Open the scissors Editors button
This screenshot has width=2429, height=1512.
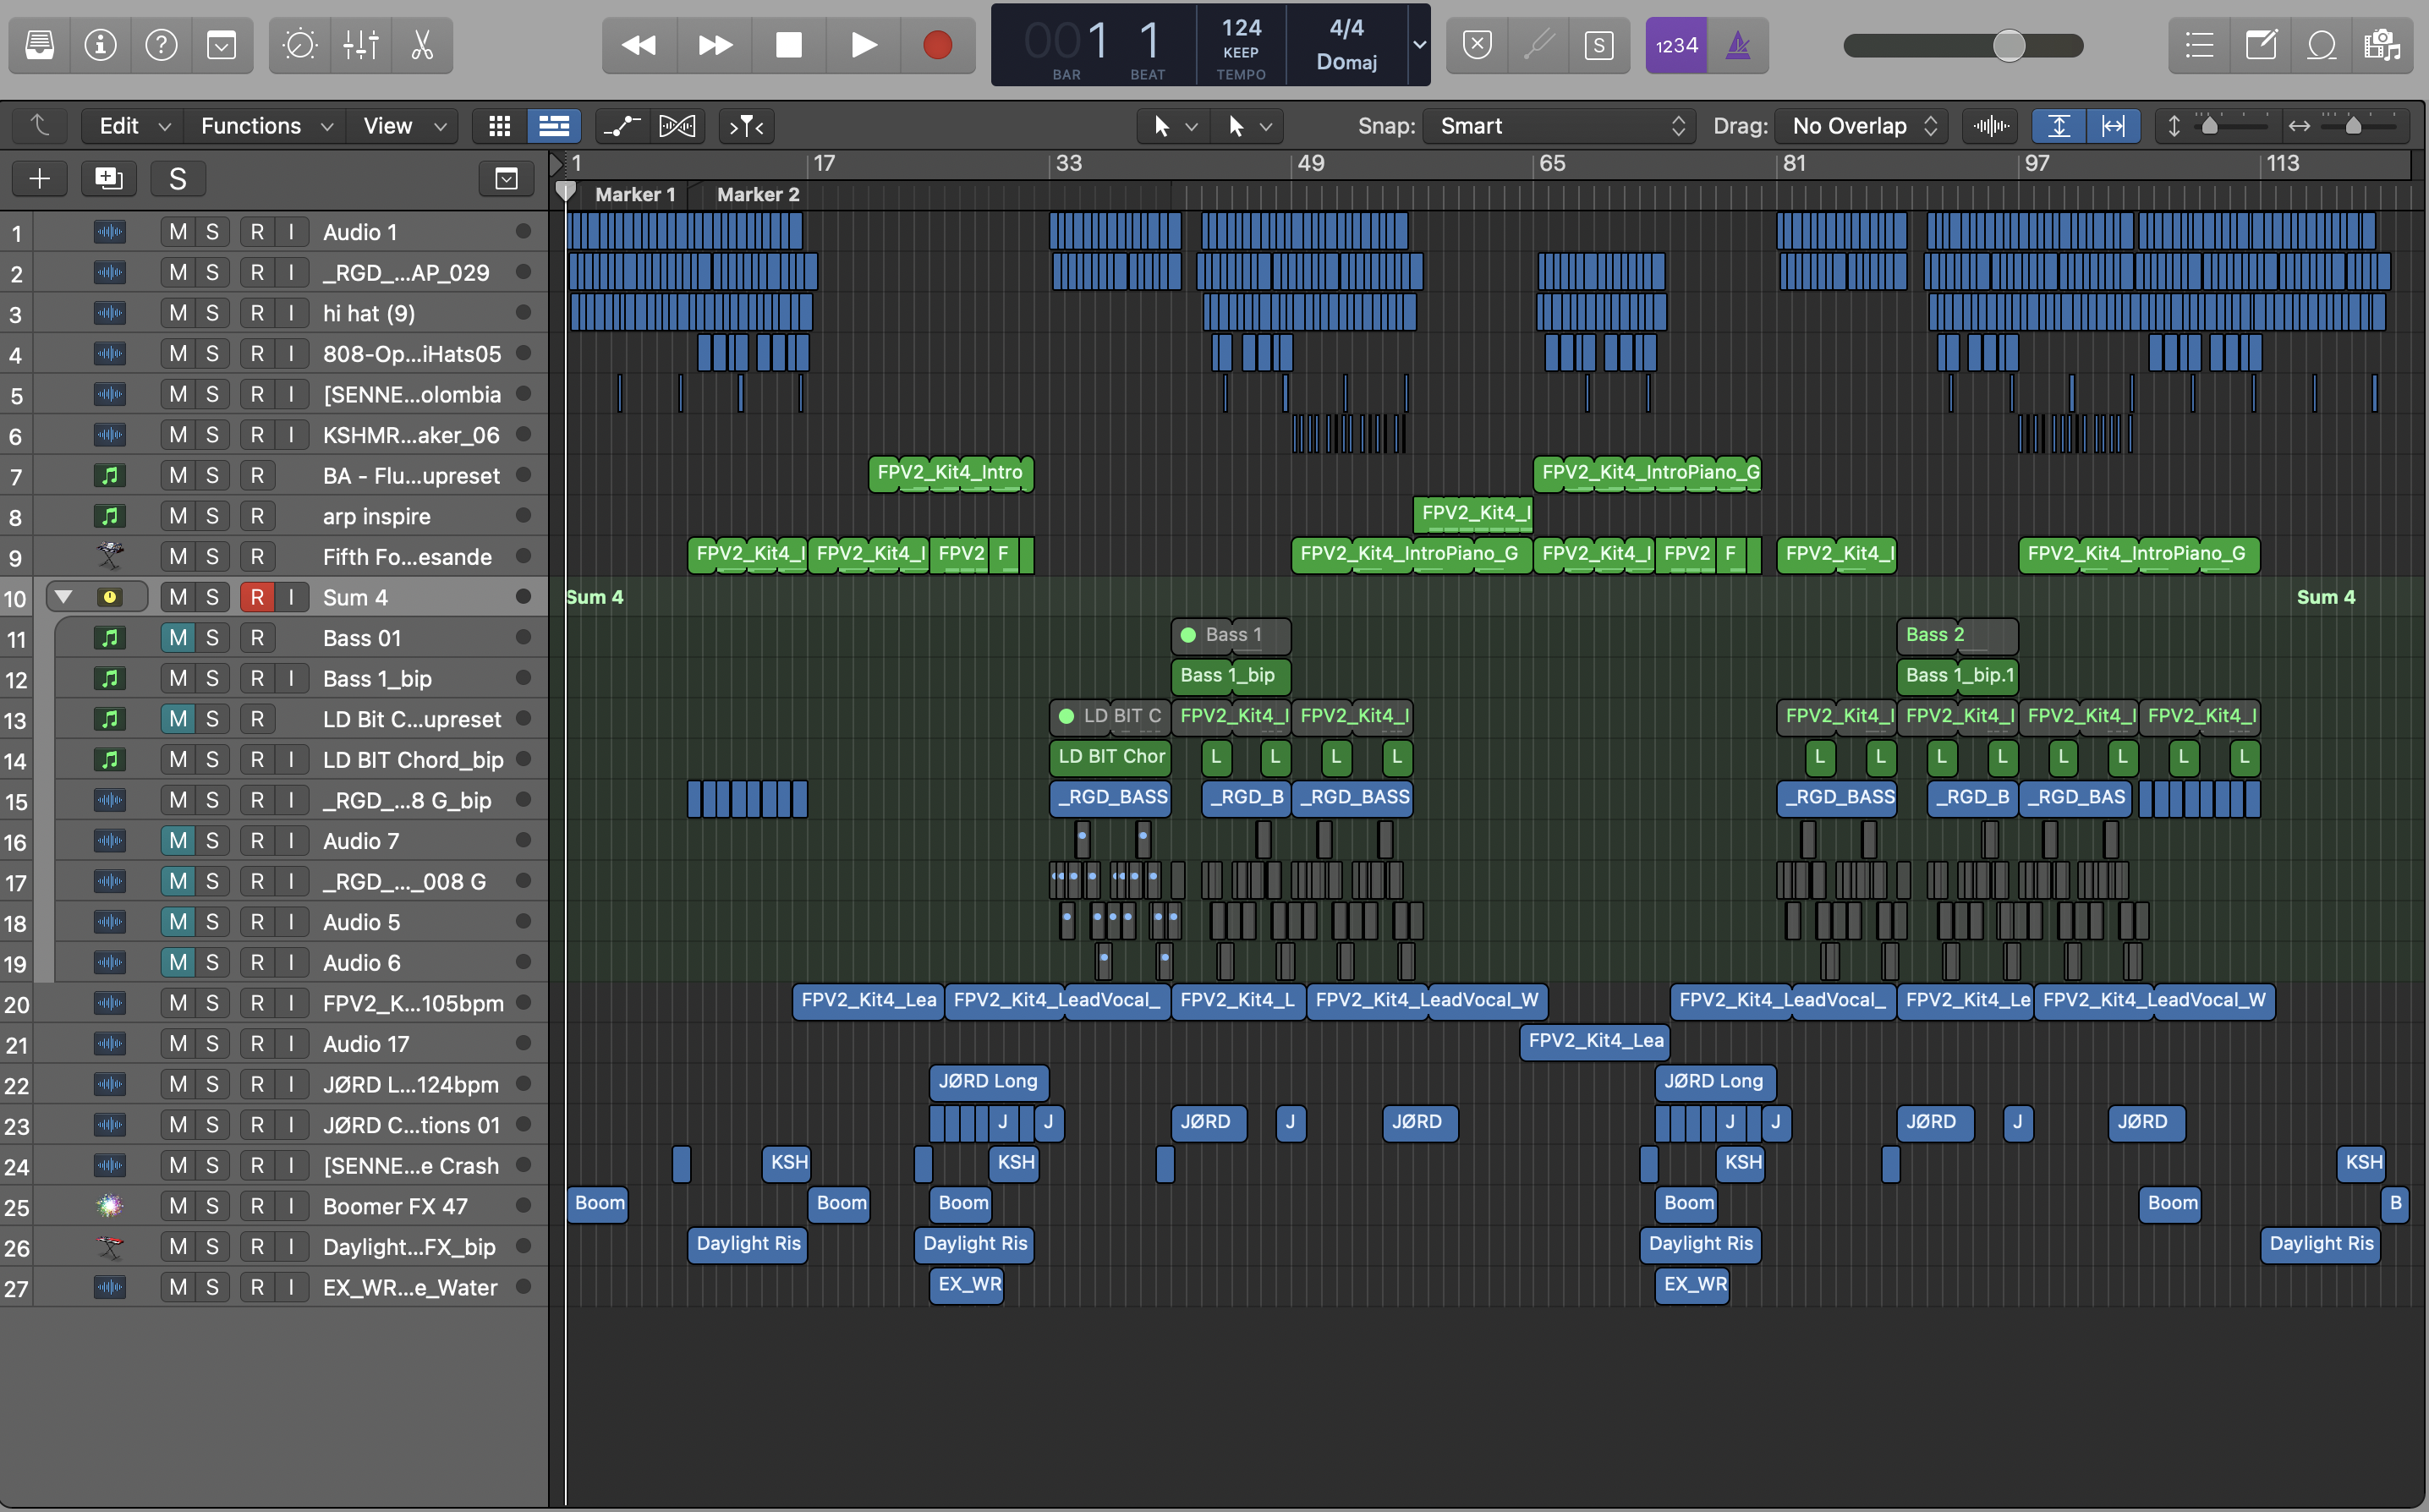click(422, 45)
